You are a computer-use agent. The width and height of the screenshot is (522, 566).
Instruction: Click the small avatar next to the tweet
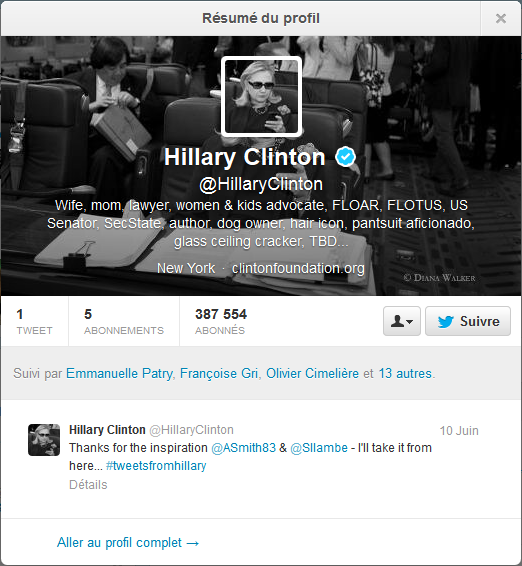click(44, 440)
